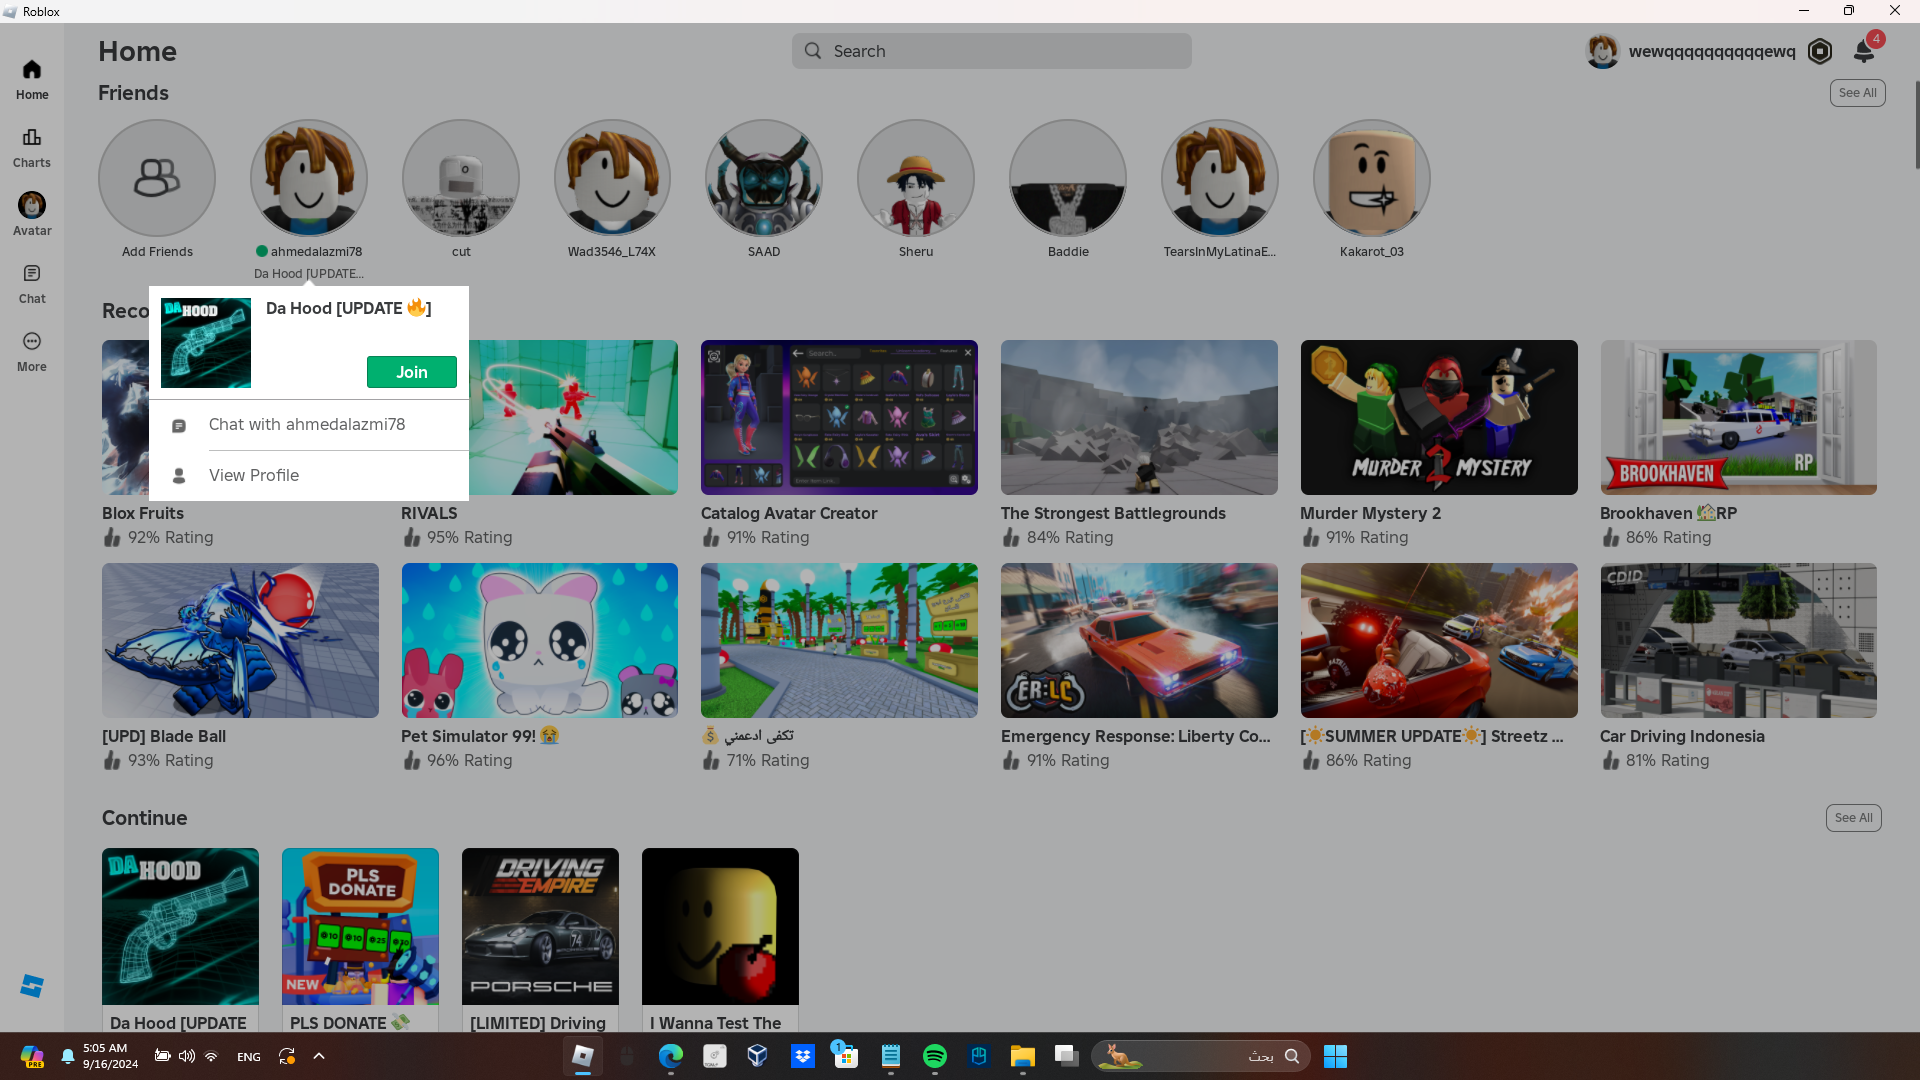The height and width of the screenshot is (1080, 1920).
Task: Click the Add Friends circle icon
Action: pyautogui.click(x=157, y=179)
